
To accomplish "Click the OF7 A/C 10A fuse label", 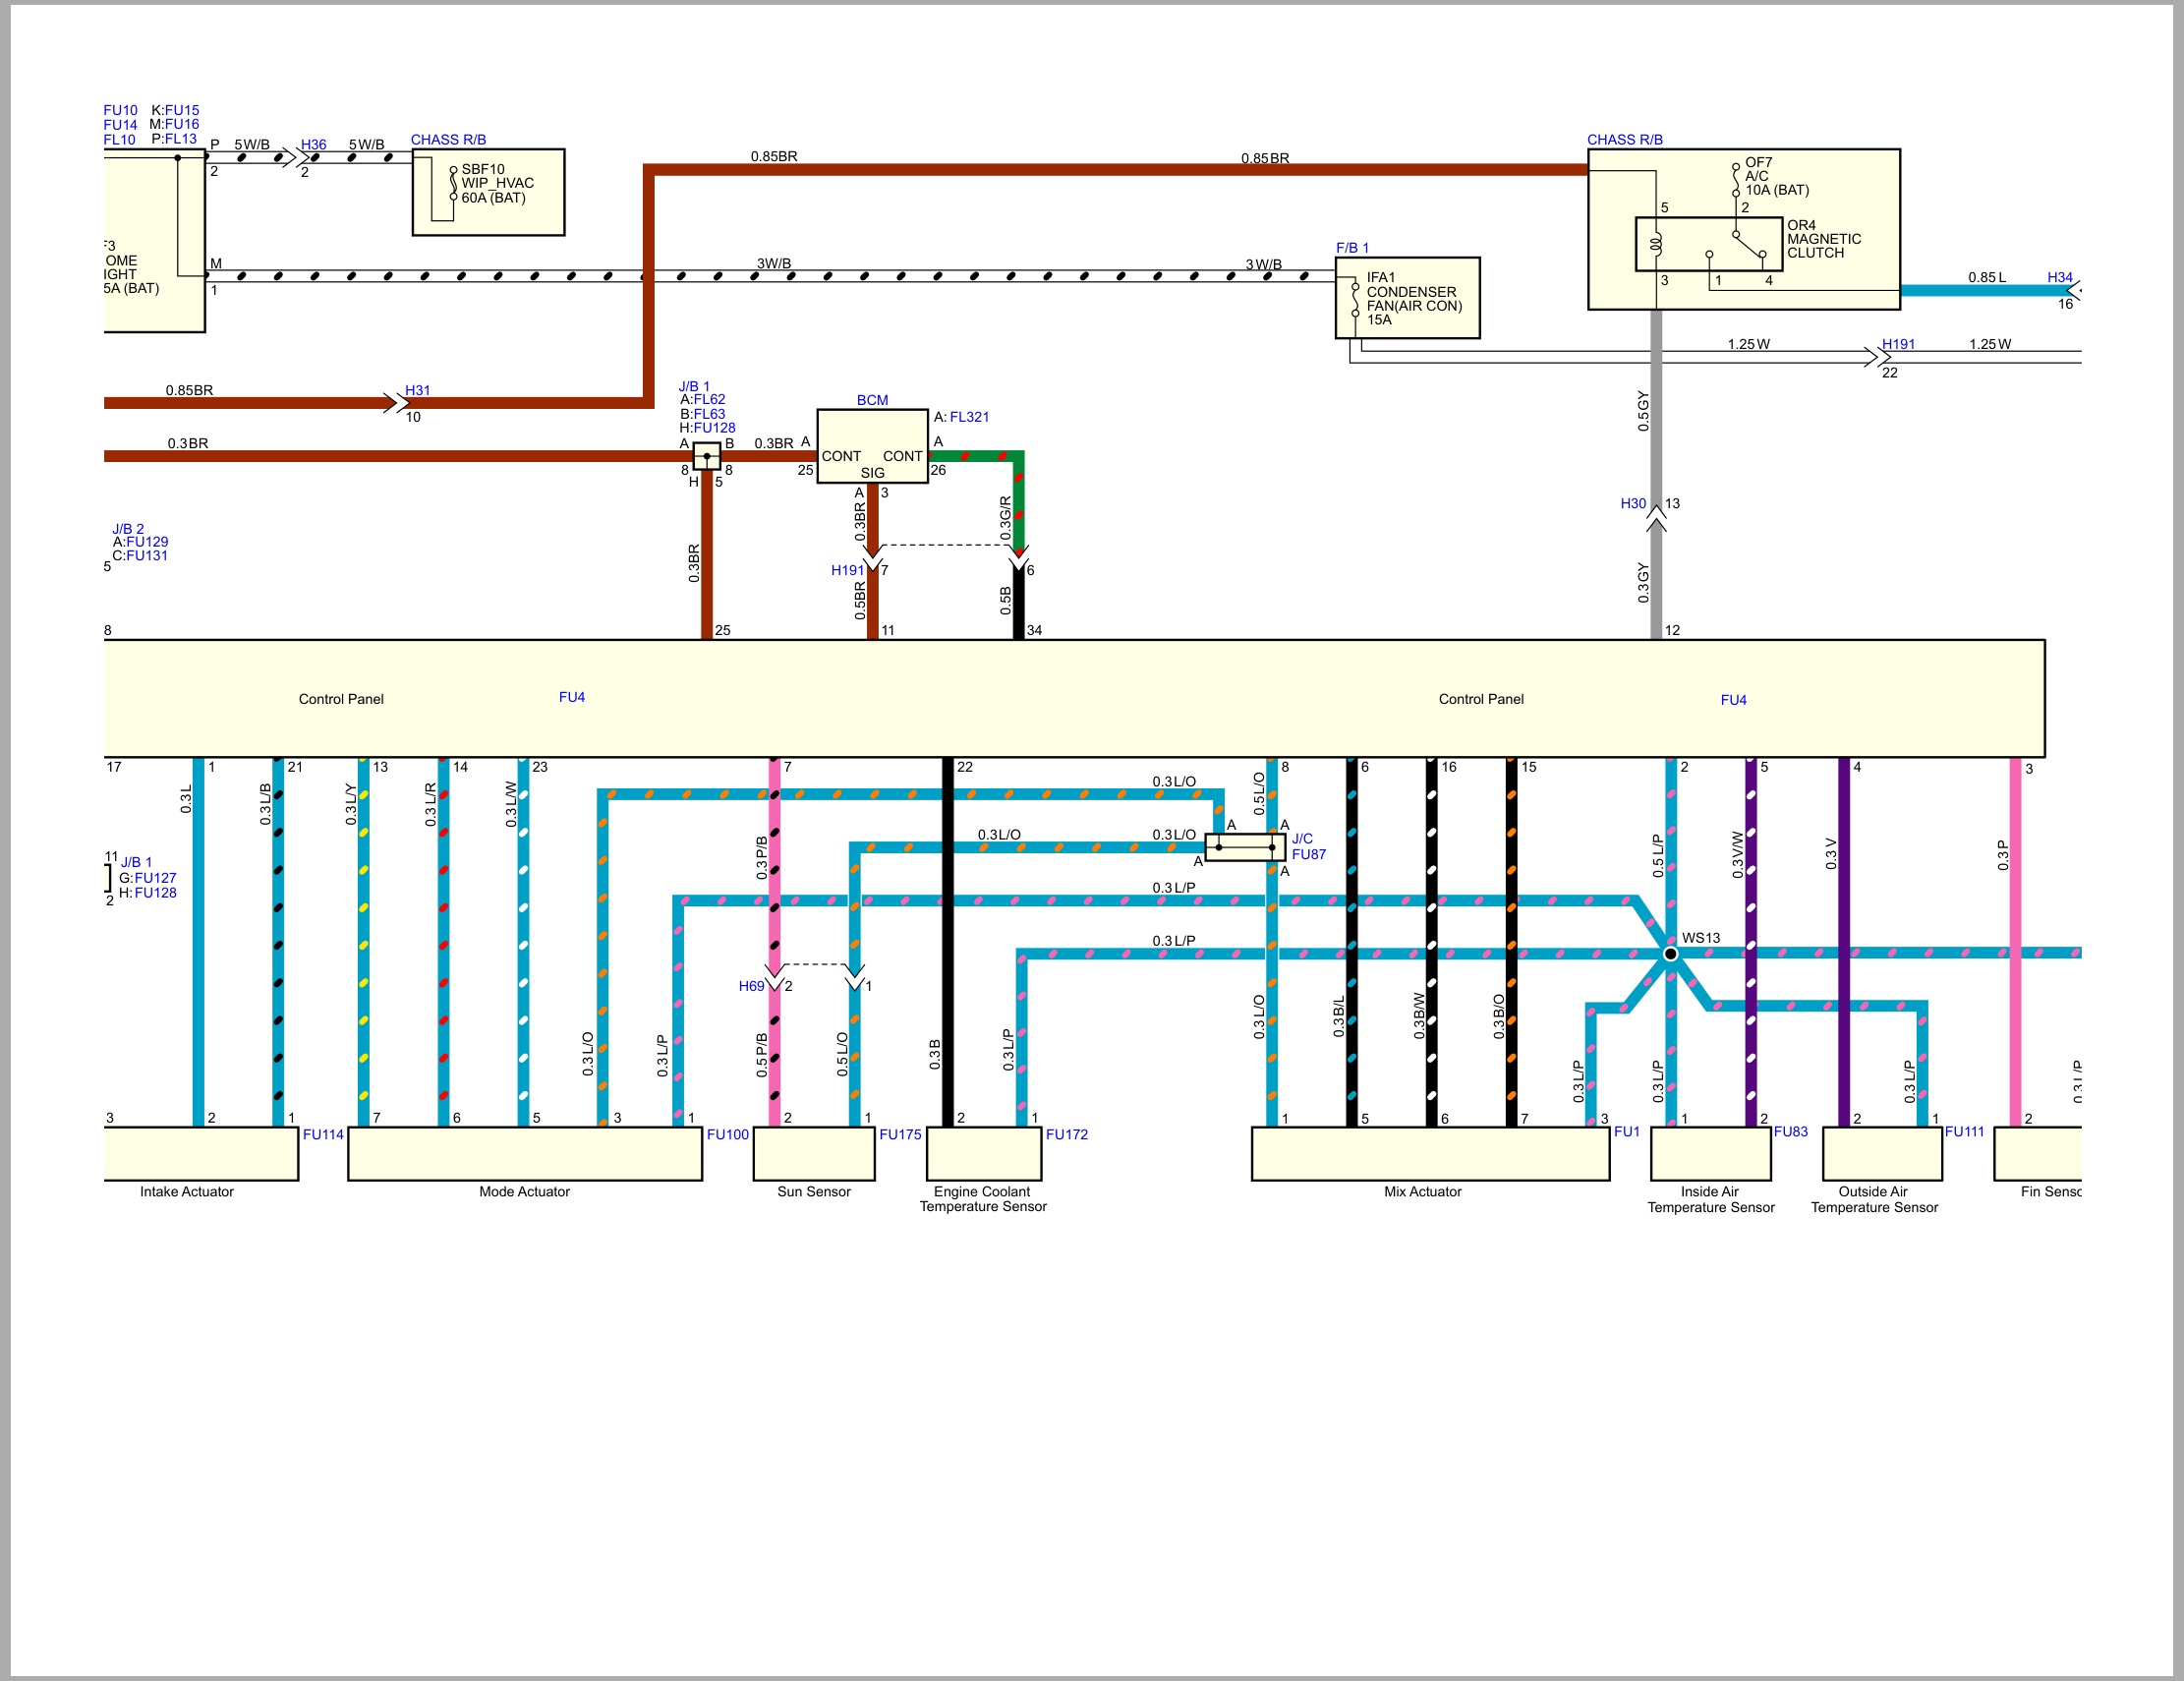I will [x=1777, y=176].
